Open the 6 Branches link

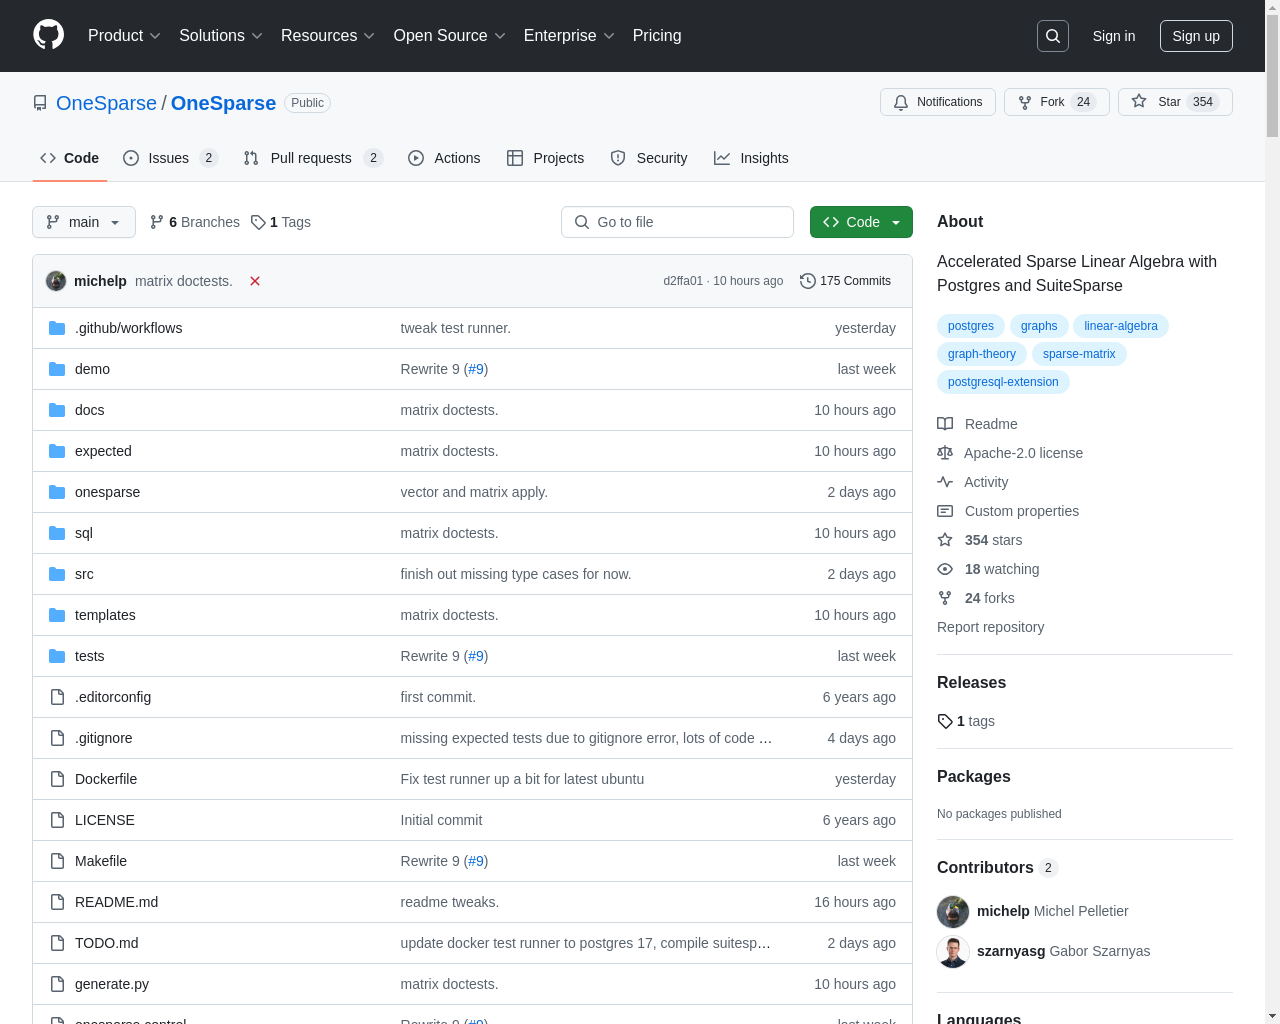195,222
